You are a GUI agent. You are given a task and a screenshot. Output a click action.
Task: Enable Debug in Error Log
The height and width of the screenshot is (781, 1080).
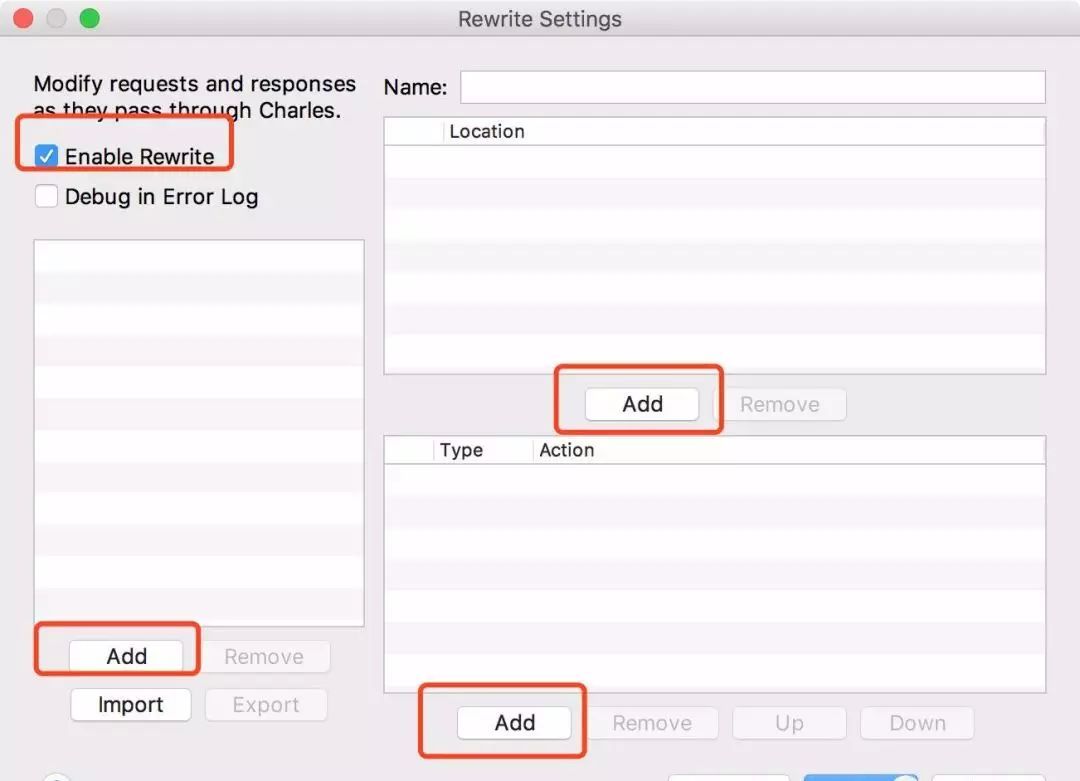[x=47, y=197]
